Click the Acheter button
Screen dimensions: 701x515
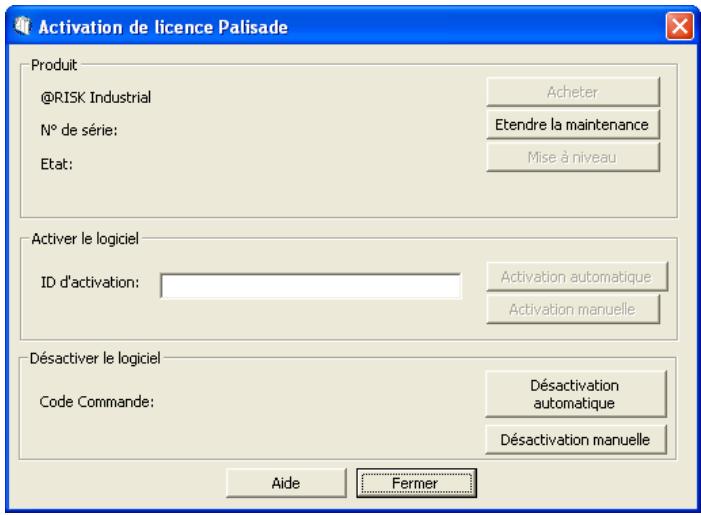[x=573, y=92]
